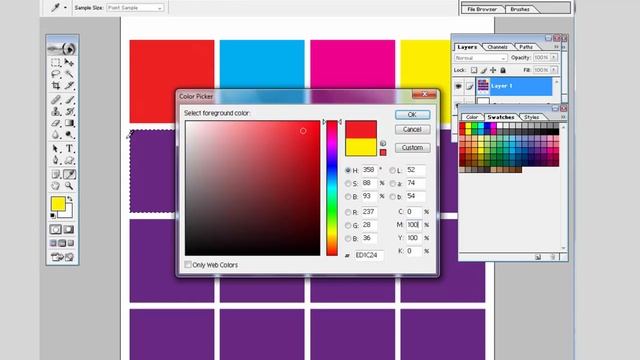Click the Jump to ImageReady button
The height and width of the screenshot is (360, 640).
pos(62,257)
